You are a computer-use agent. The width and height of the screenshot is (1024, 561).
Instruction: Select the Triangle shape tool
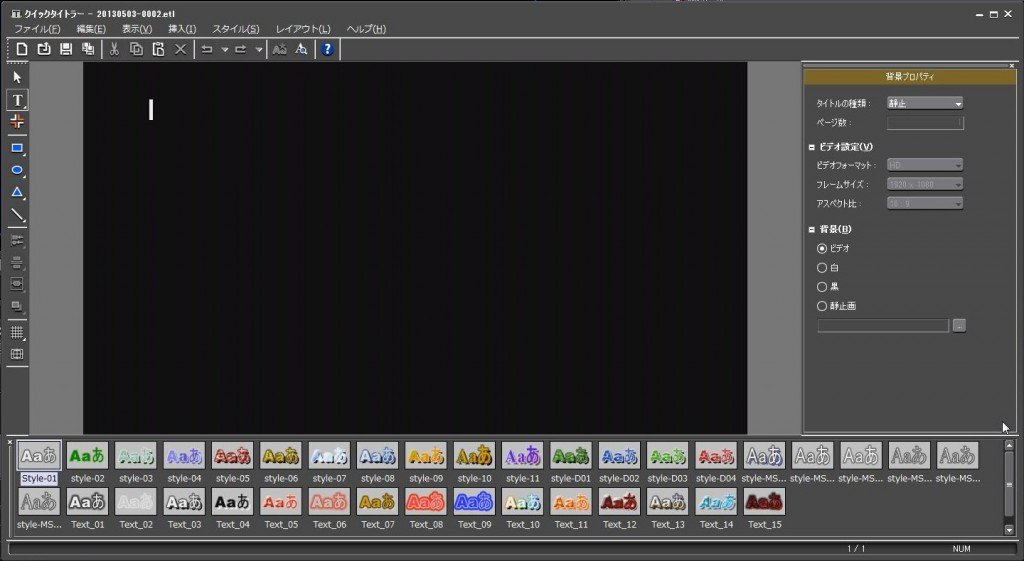18,193
